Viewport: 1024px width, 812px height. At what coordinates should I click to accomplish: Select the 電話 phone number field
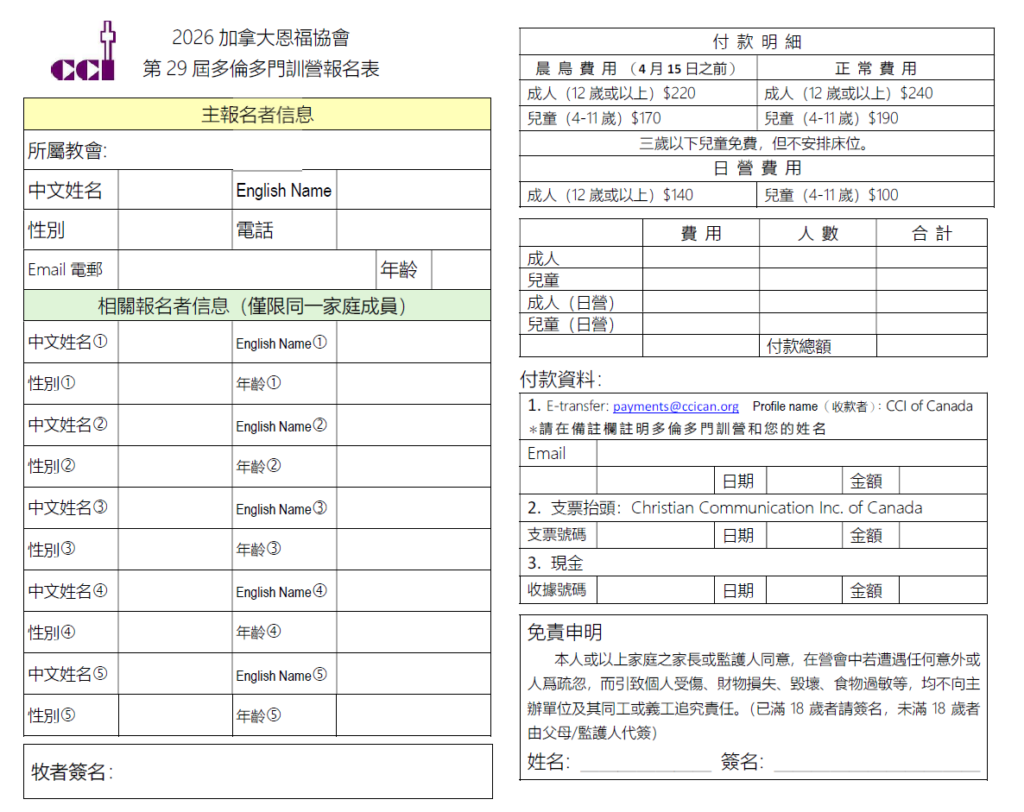click(413, 230)
